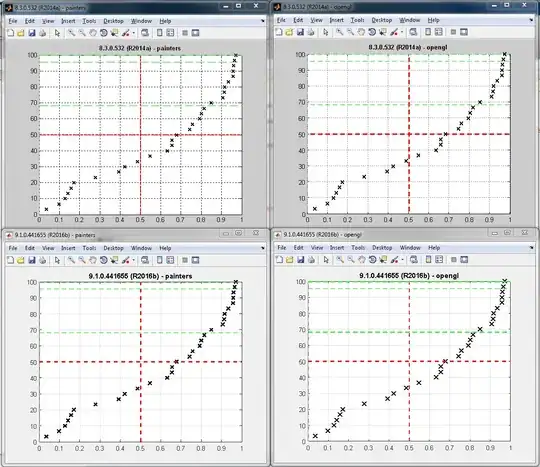
Task: Select Data Cursor tool in R2016b opengl toolbar
Action: pyautogui.click(x=383, y=260)
